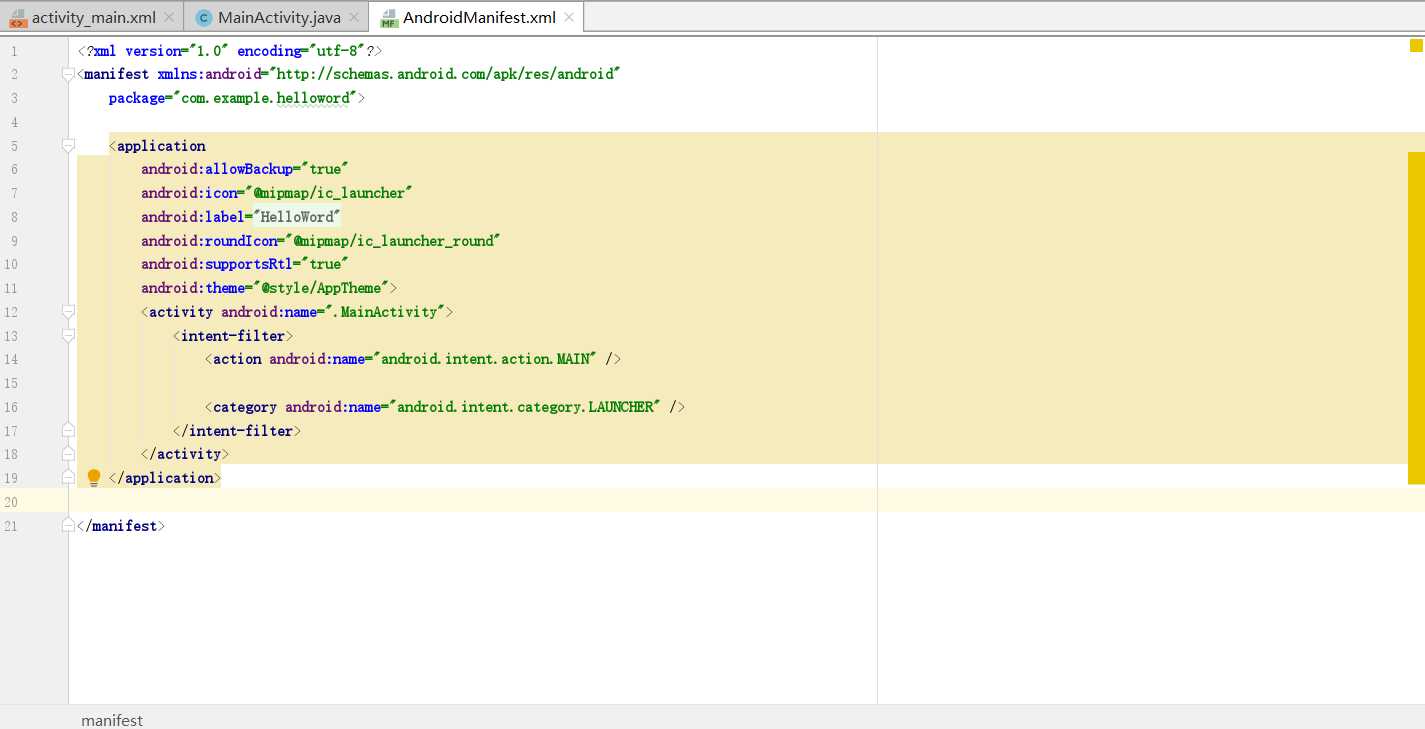
Task: Click the yellow warning stripe in error gutter
Action: 1416,317
